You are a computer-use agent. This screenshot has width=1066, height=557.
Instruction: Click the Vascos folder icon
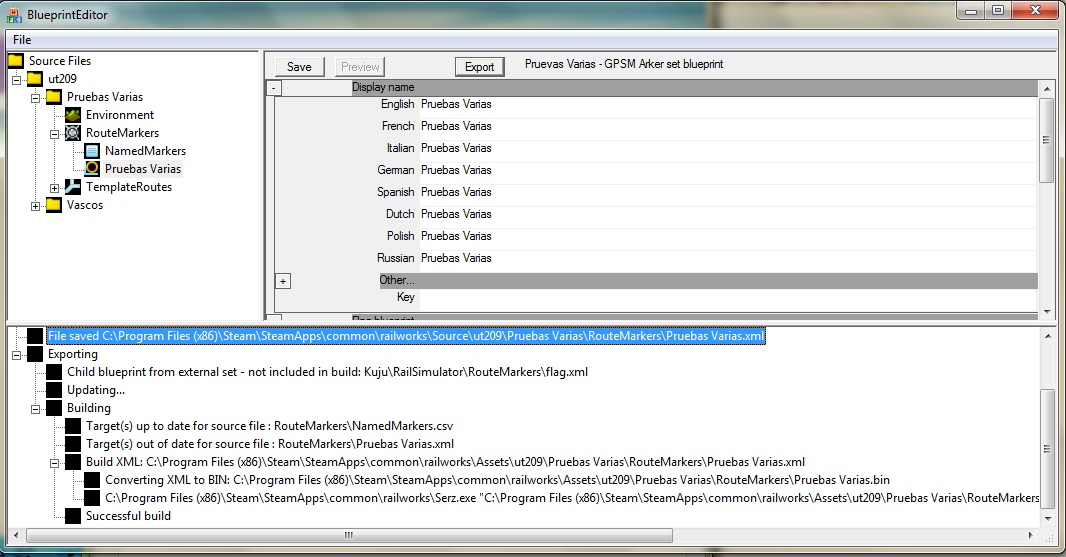[x=53, y=205]
